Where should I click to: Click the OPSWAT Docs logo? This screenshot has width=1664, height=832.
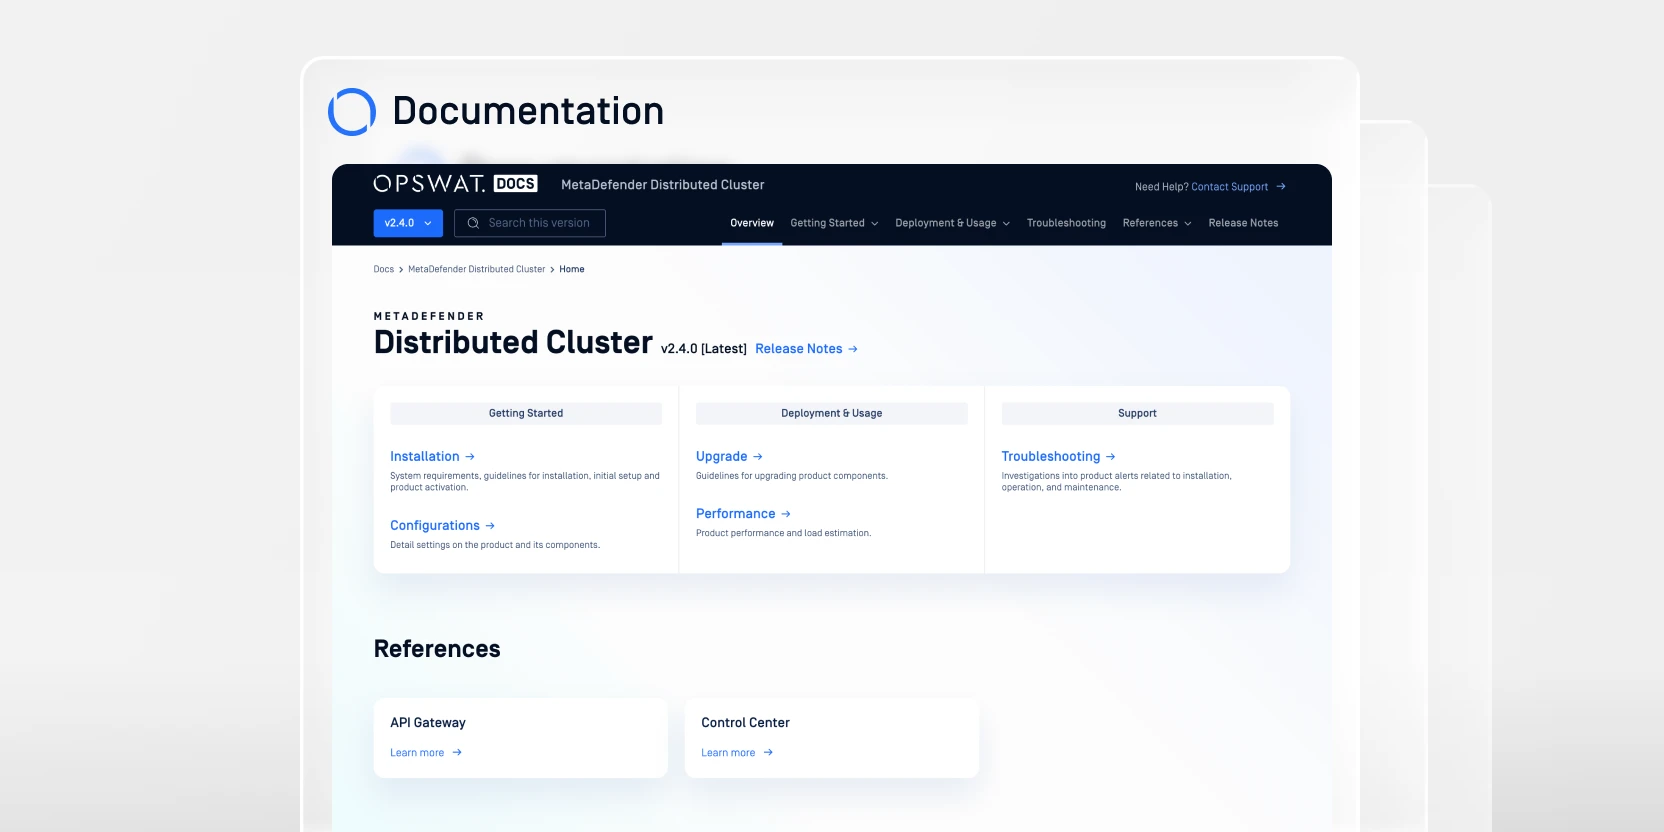(455, 184)
